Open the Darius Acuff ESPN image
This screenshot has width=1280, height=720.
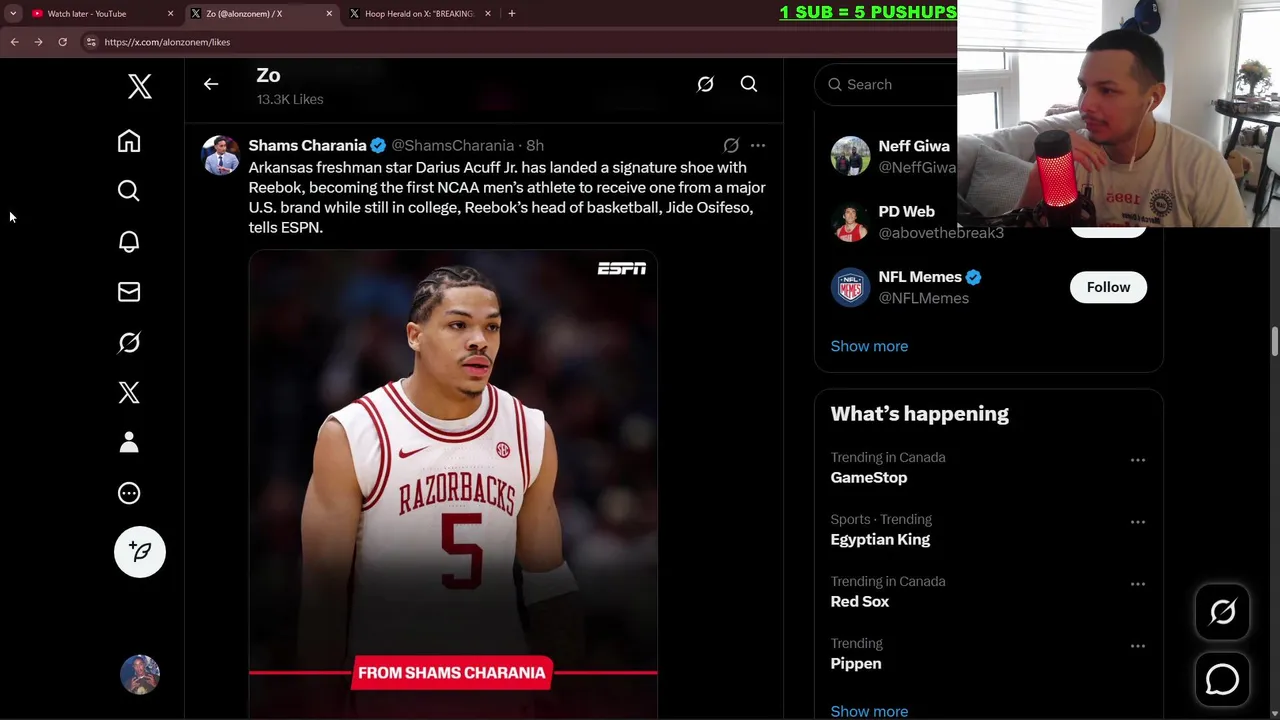pos(453,484)
